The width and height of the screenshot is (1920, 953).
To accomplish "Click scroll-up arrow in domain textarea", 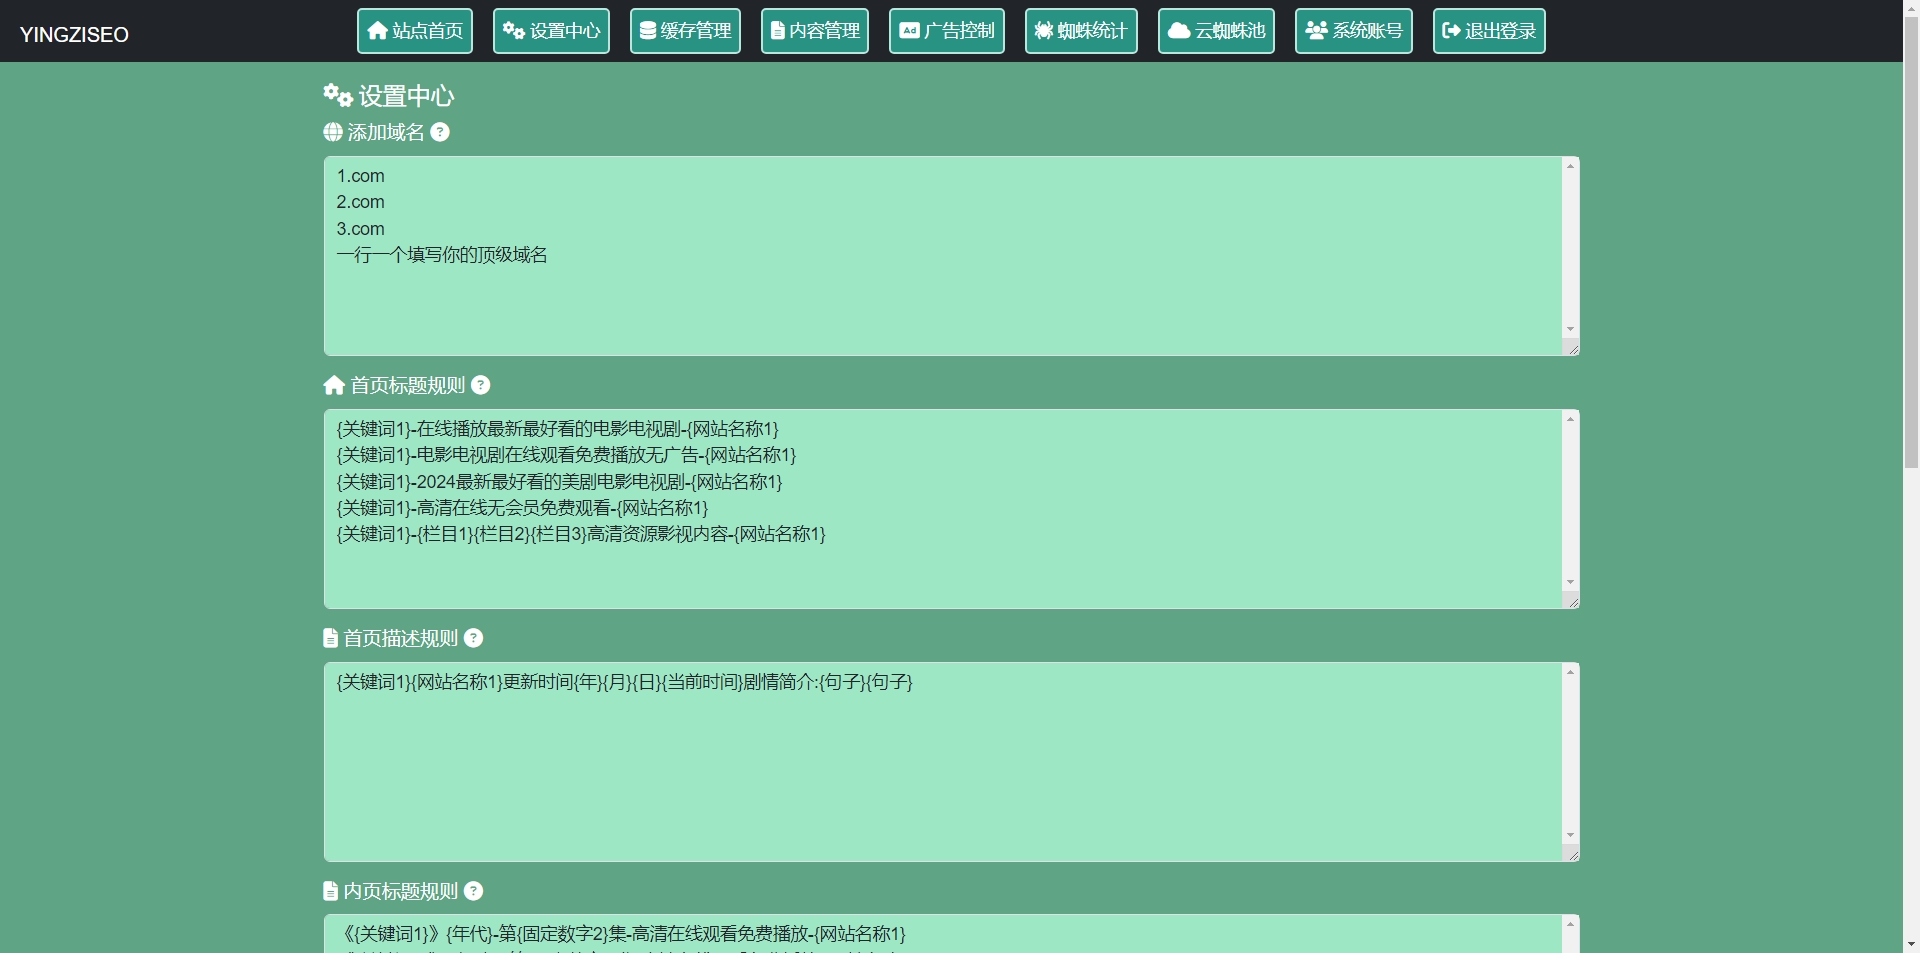I will point(1570,166).
